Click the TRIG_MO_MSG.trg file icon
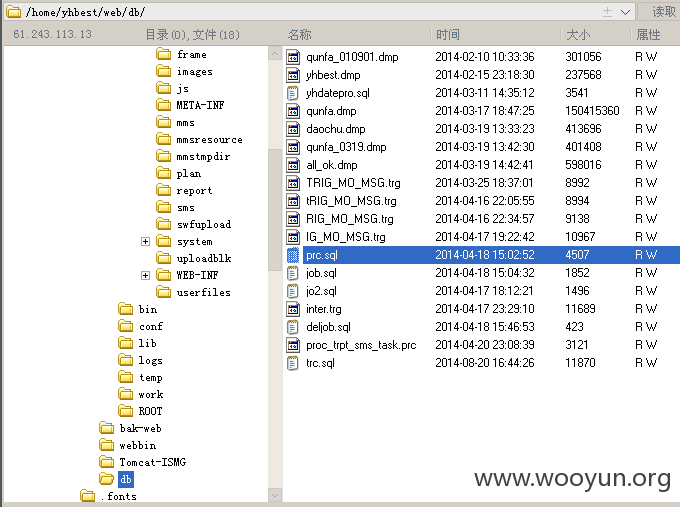 (293, 183)
